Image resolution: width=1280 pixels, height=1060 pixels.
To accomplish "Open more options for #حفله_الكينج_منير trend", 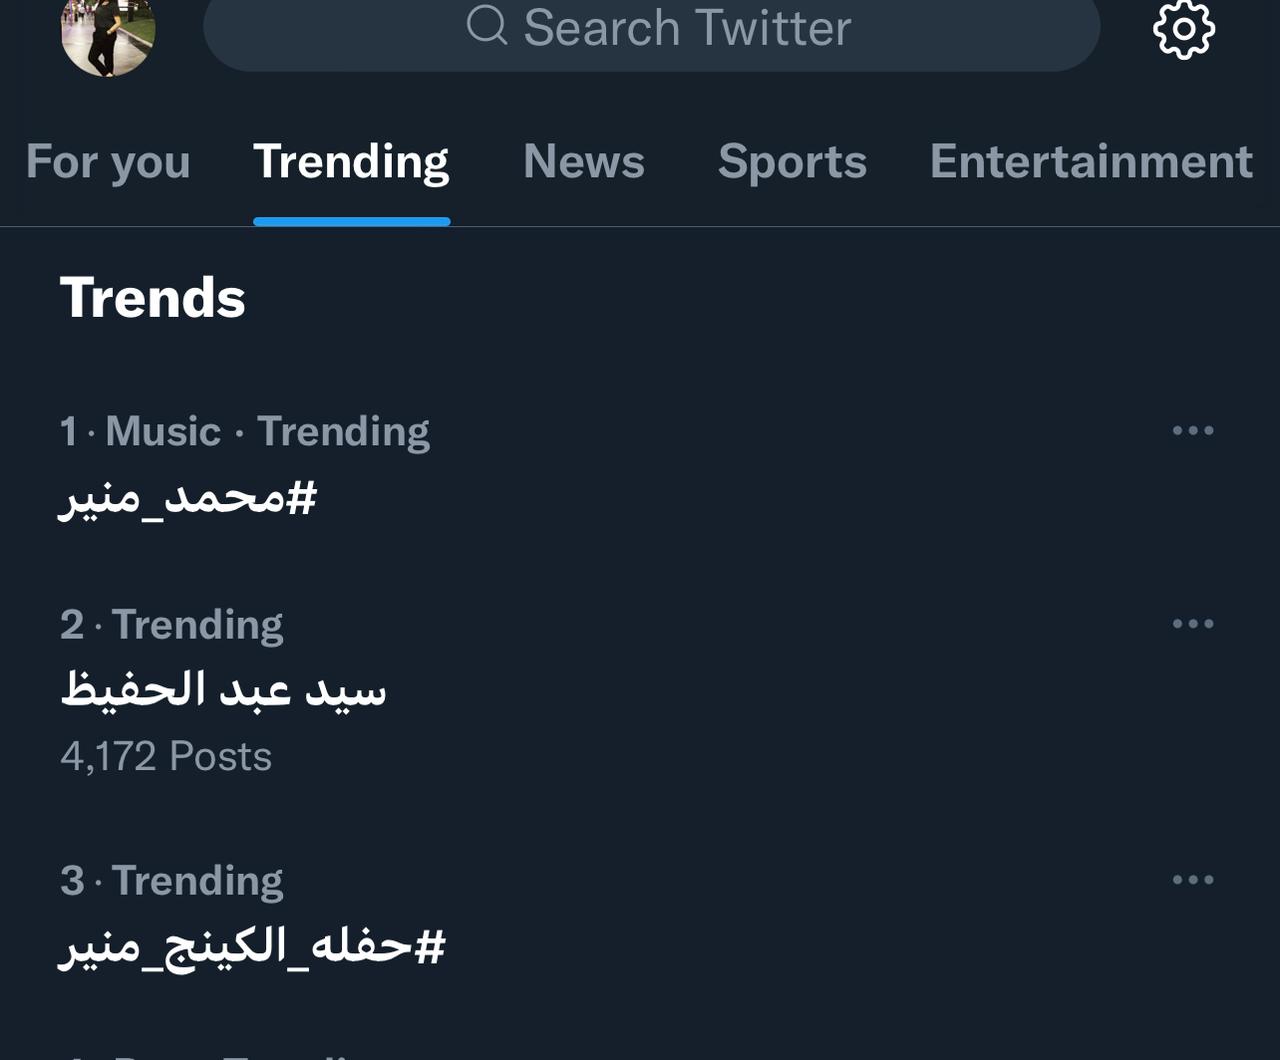I will point(1193,880).
